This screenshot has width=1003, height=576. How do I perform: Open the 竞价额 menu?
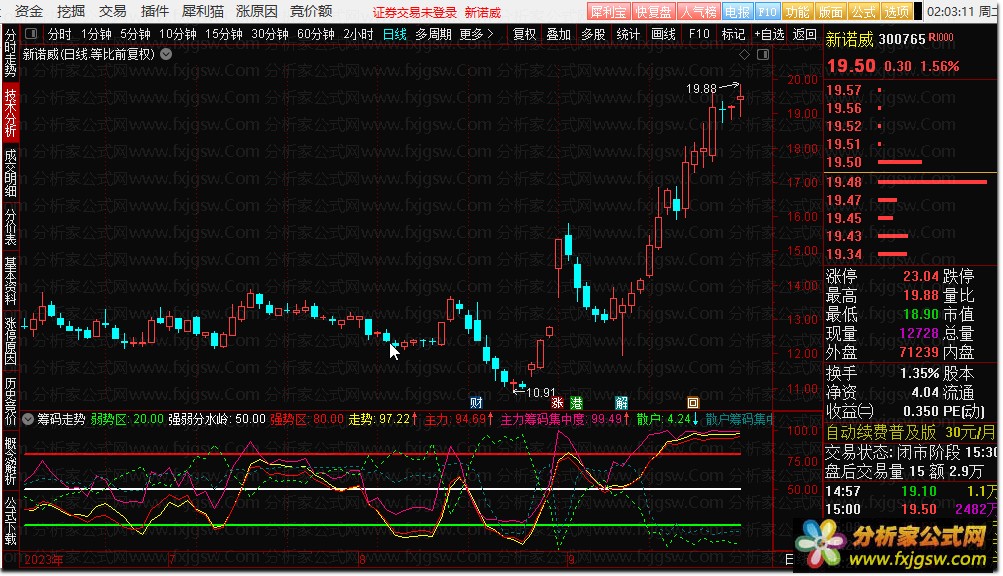(311, 12)
